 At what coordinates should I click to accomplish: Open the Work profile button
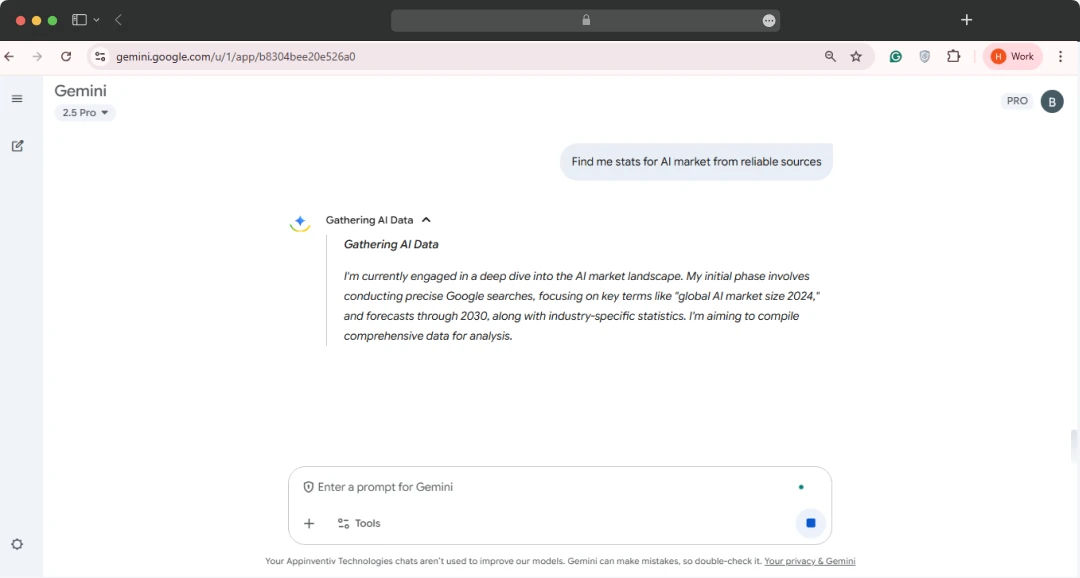coord(1012,56)
